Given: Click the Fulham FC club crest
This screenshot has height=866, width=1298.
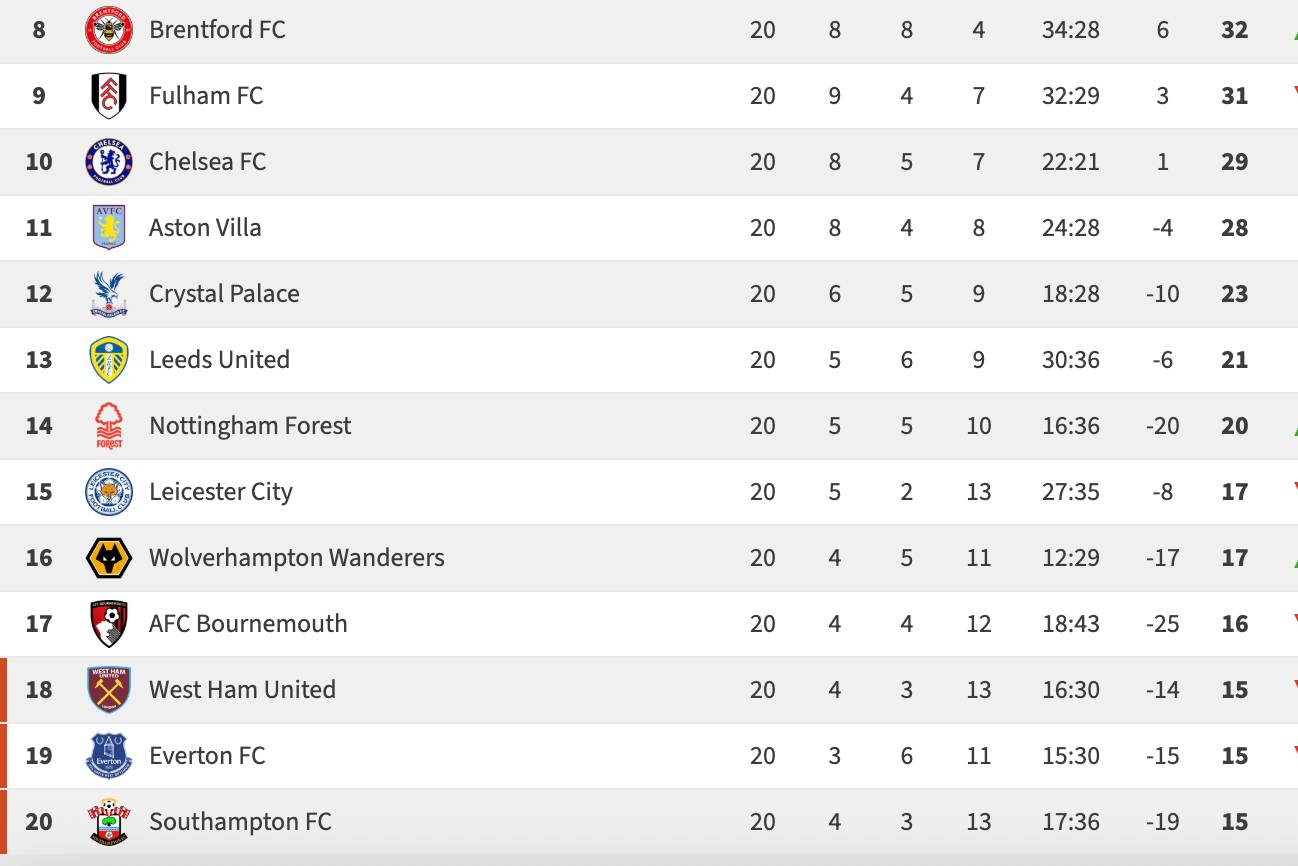Looking at the screenshot, I should point(108,96).
